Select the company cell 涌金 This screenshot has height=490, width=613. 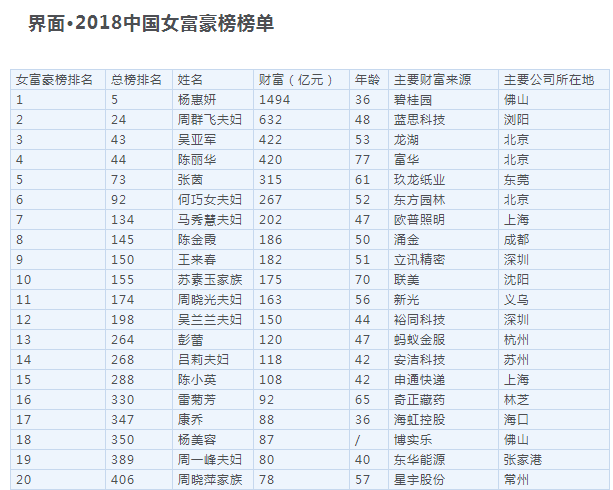coord(406,239)
